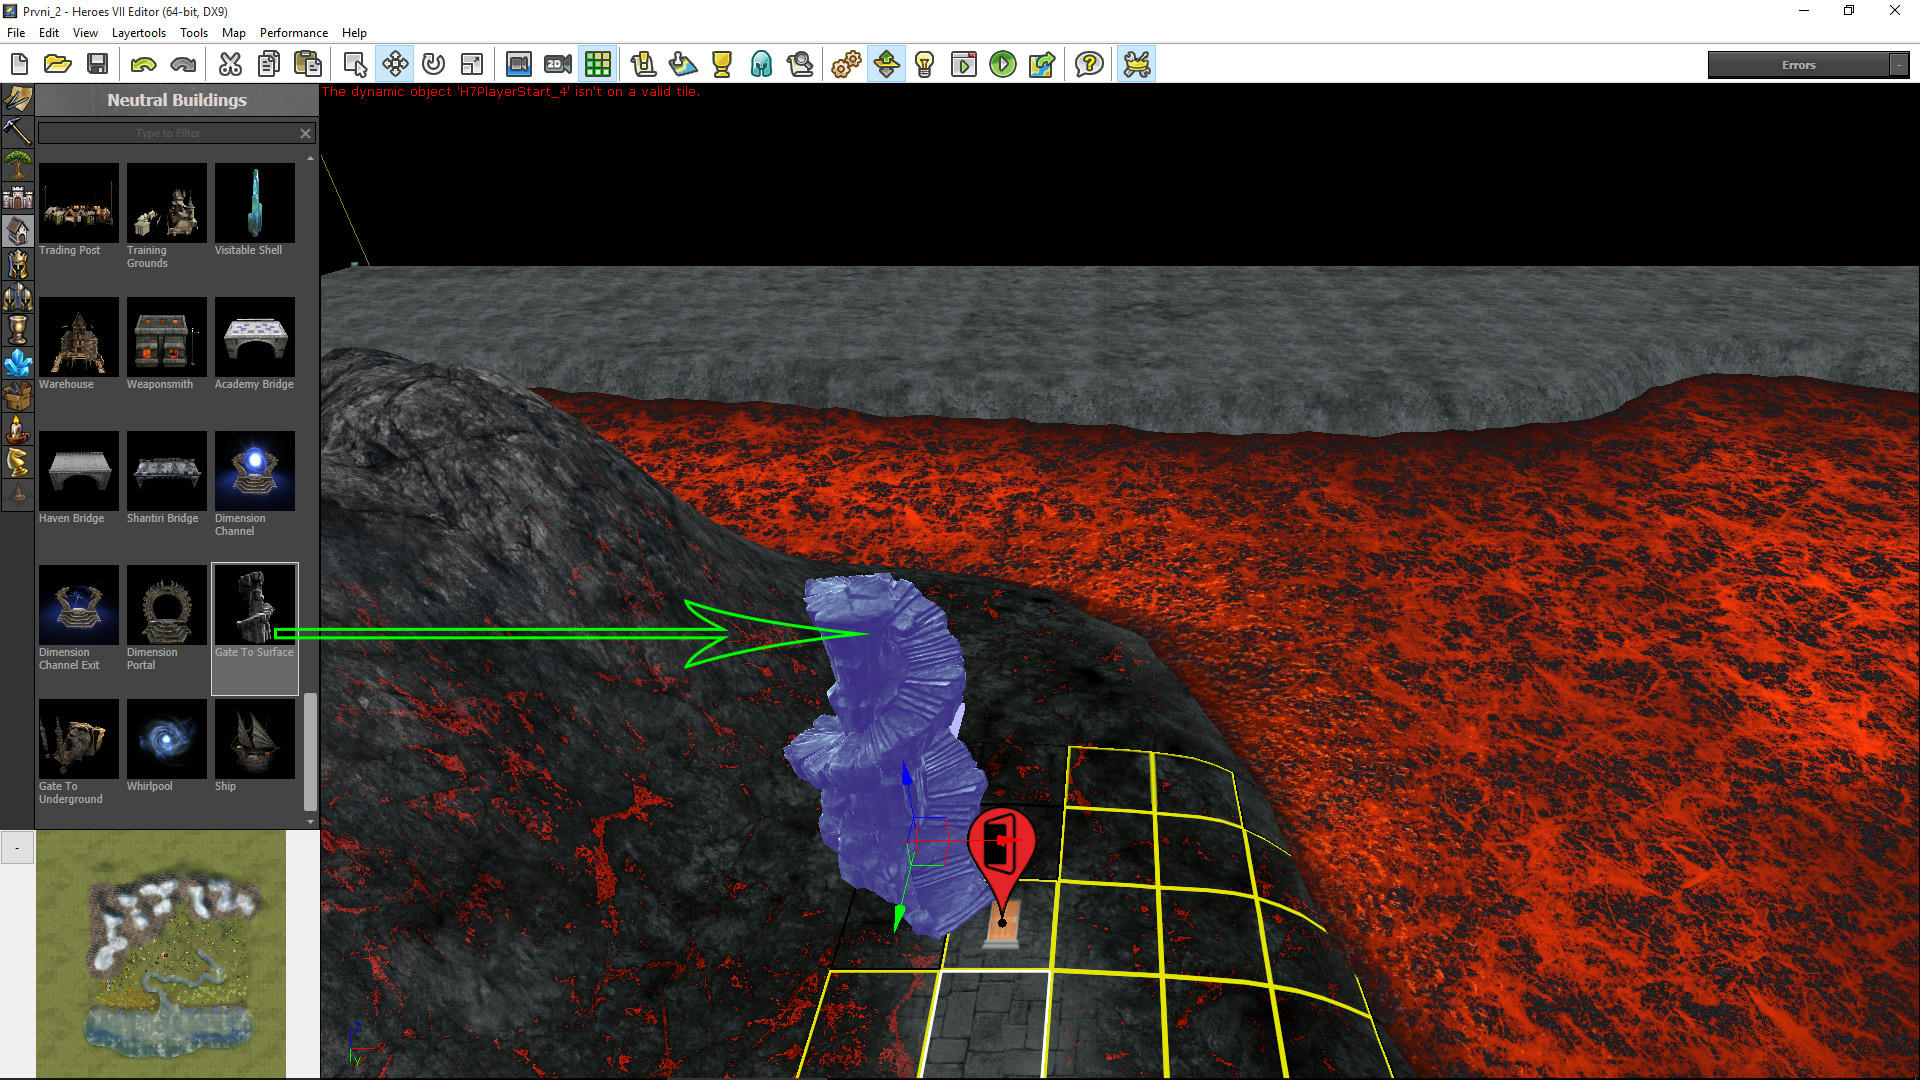This screenshot has width=1920, height=1080.
Task: Open the golden trophy win conditions icon
Action: [722, 65]
